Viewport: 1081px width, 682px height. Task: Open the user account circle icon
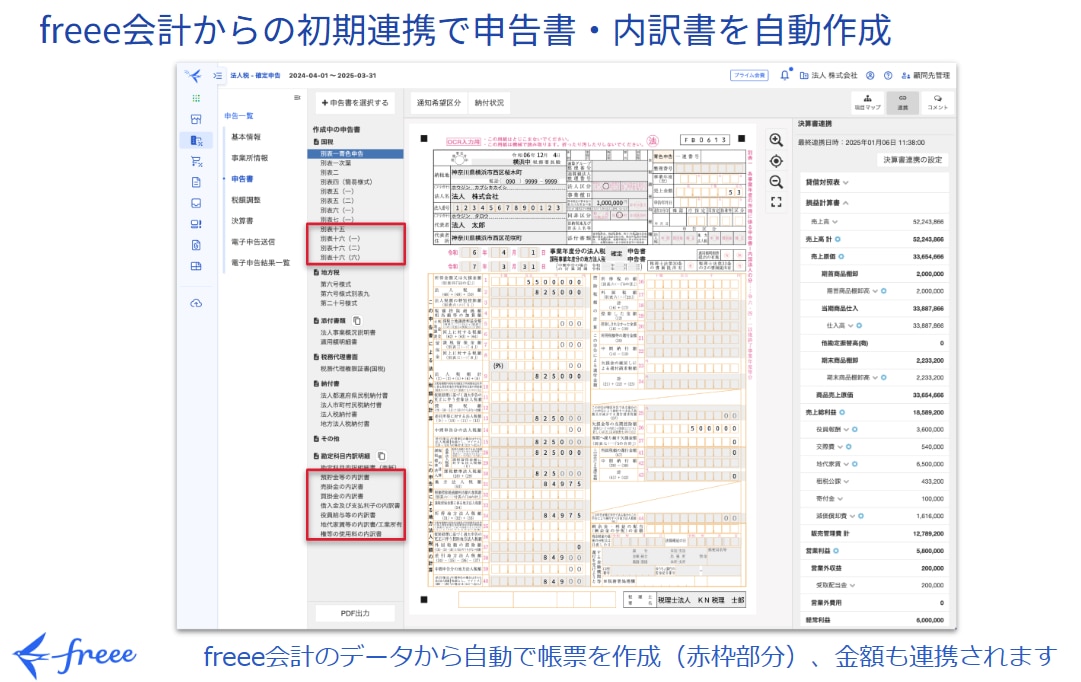click(870, 75)
